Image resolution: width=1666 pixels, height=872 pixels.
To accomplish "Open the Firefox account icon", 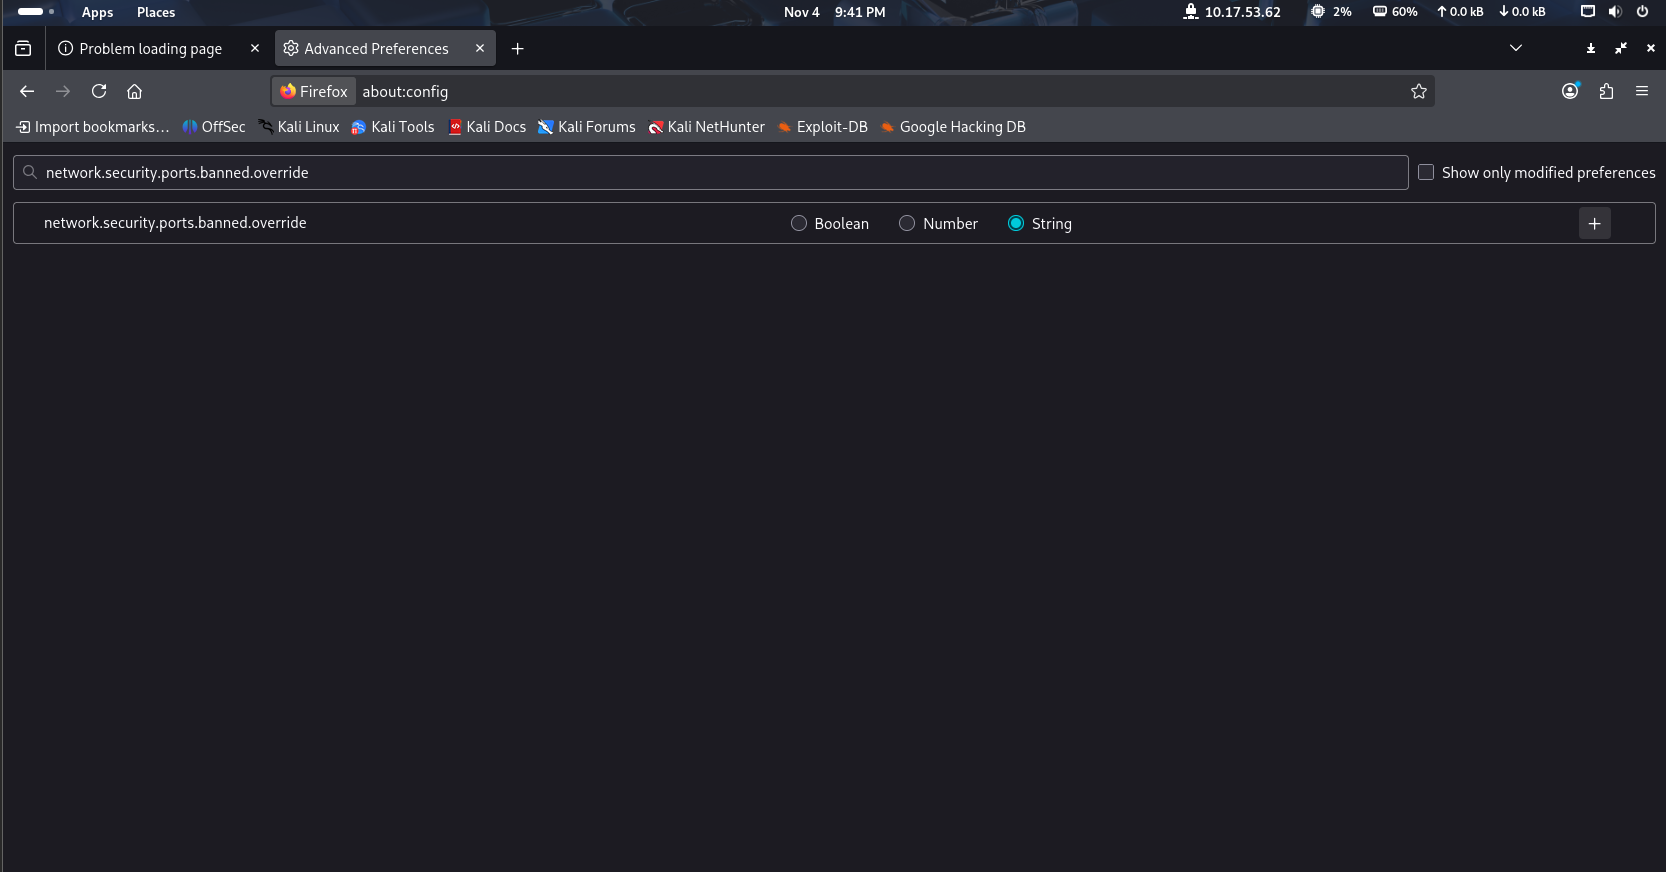I will click(x=1570, y=91).
